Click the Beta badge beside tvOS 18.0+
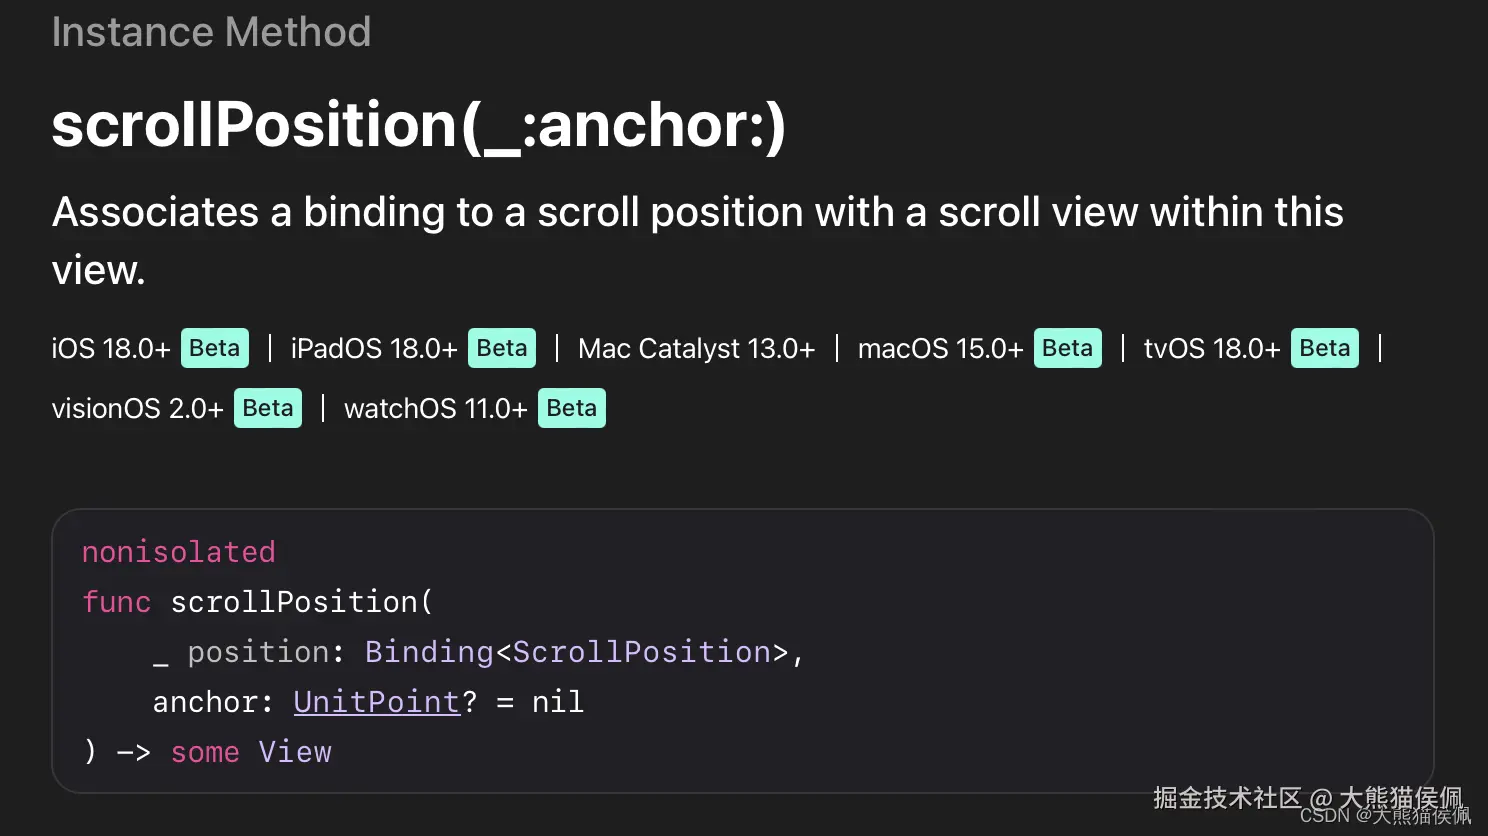 click(1324, 348)
